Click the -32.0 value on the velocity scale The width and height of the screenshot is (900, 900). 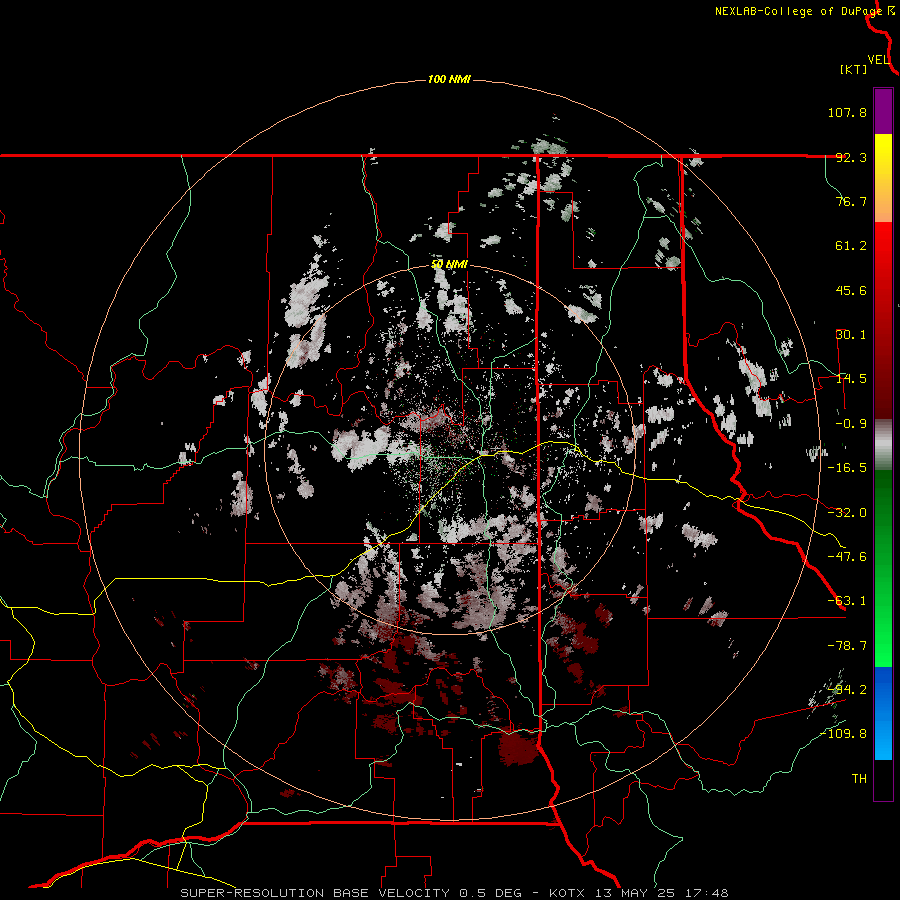coord(847,513)
